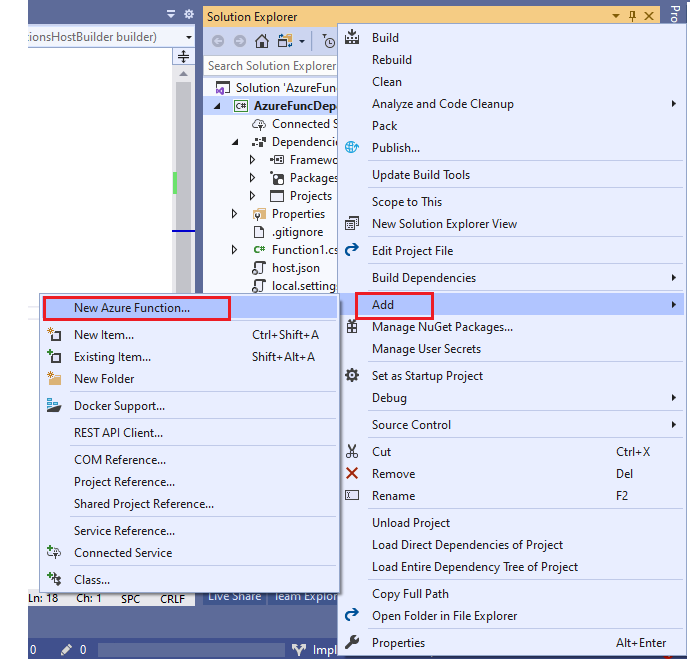Select Unload Project
The height and width of the screenshot is (660, 690).
512,522
